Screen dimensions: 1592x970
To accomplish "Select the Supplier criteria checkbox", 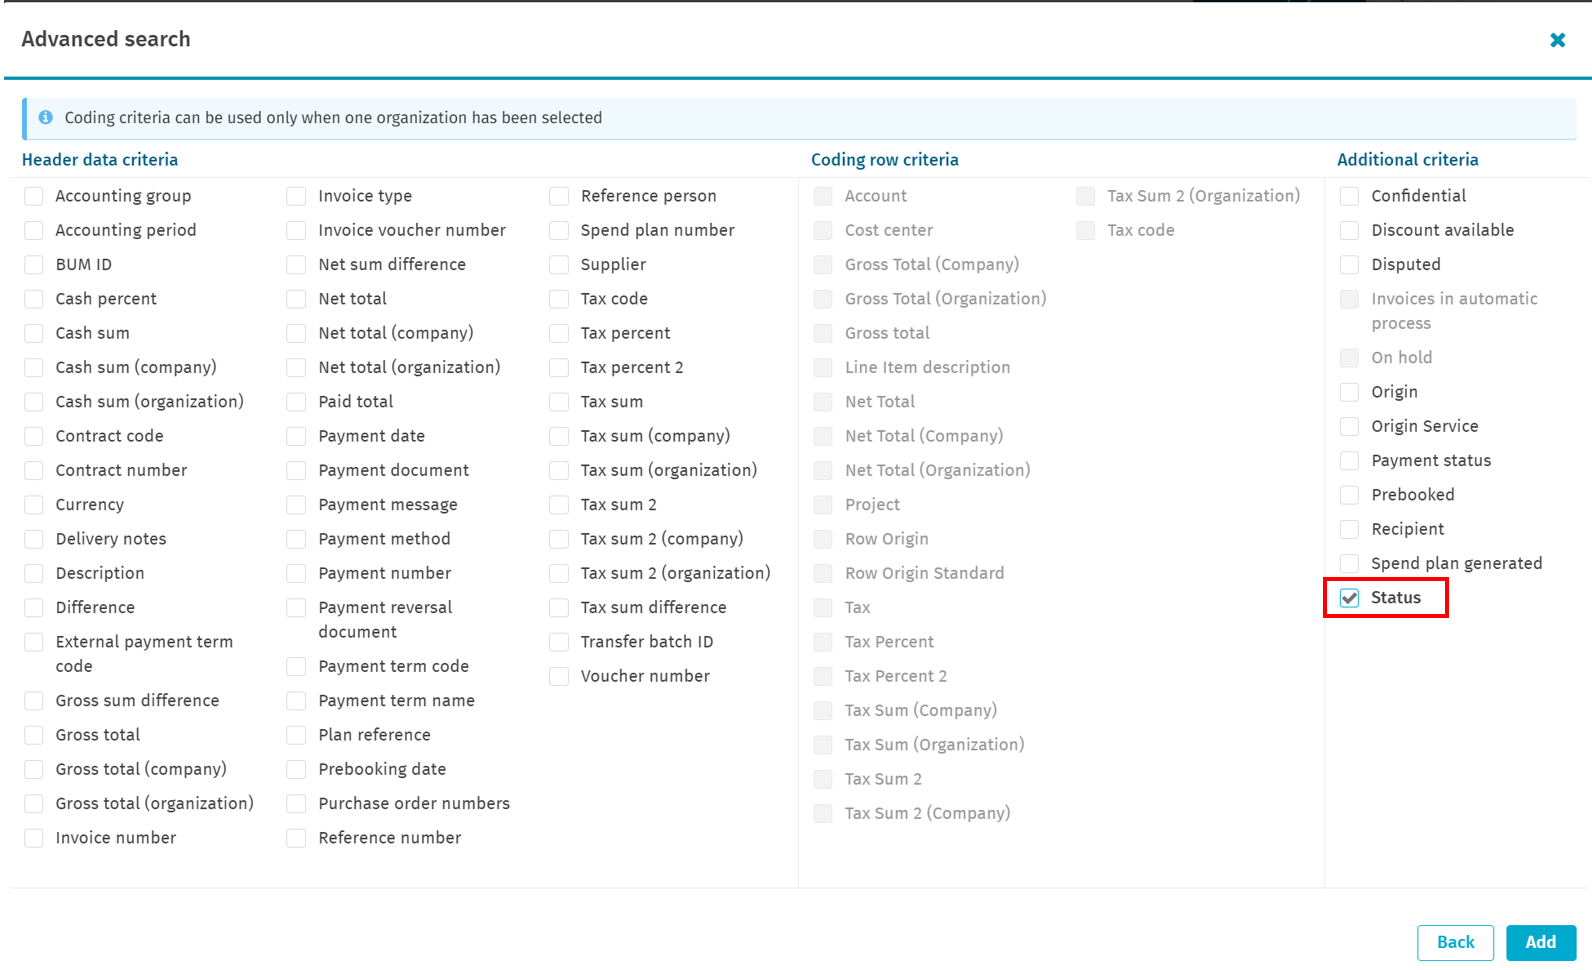I will [559, 265].
